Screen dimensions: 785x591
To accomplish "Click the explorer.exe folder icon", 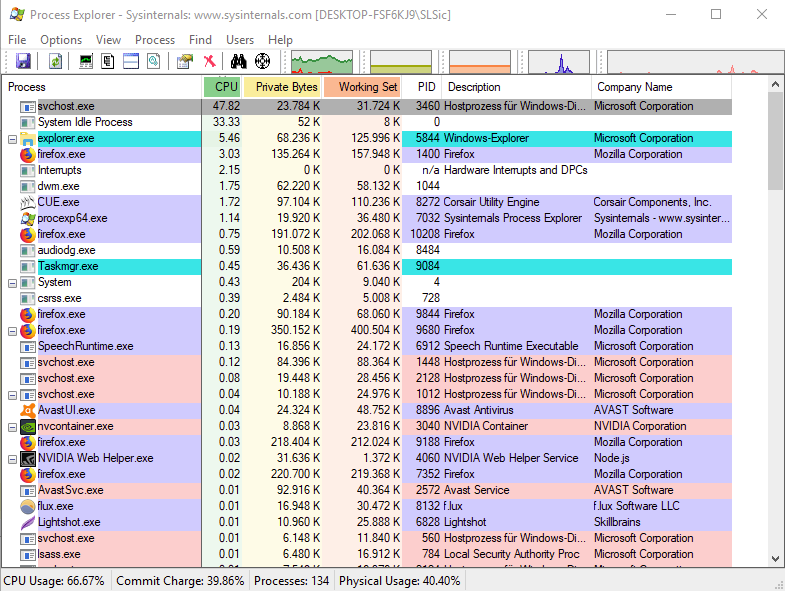I will pyautogui.click(x=28, y=139).
